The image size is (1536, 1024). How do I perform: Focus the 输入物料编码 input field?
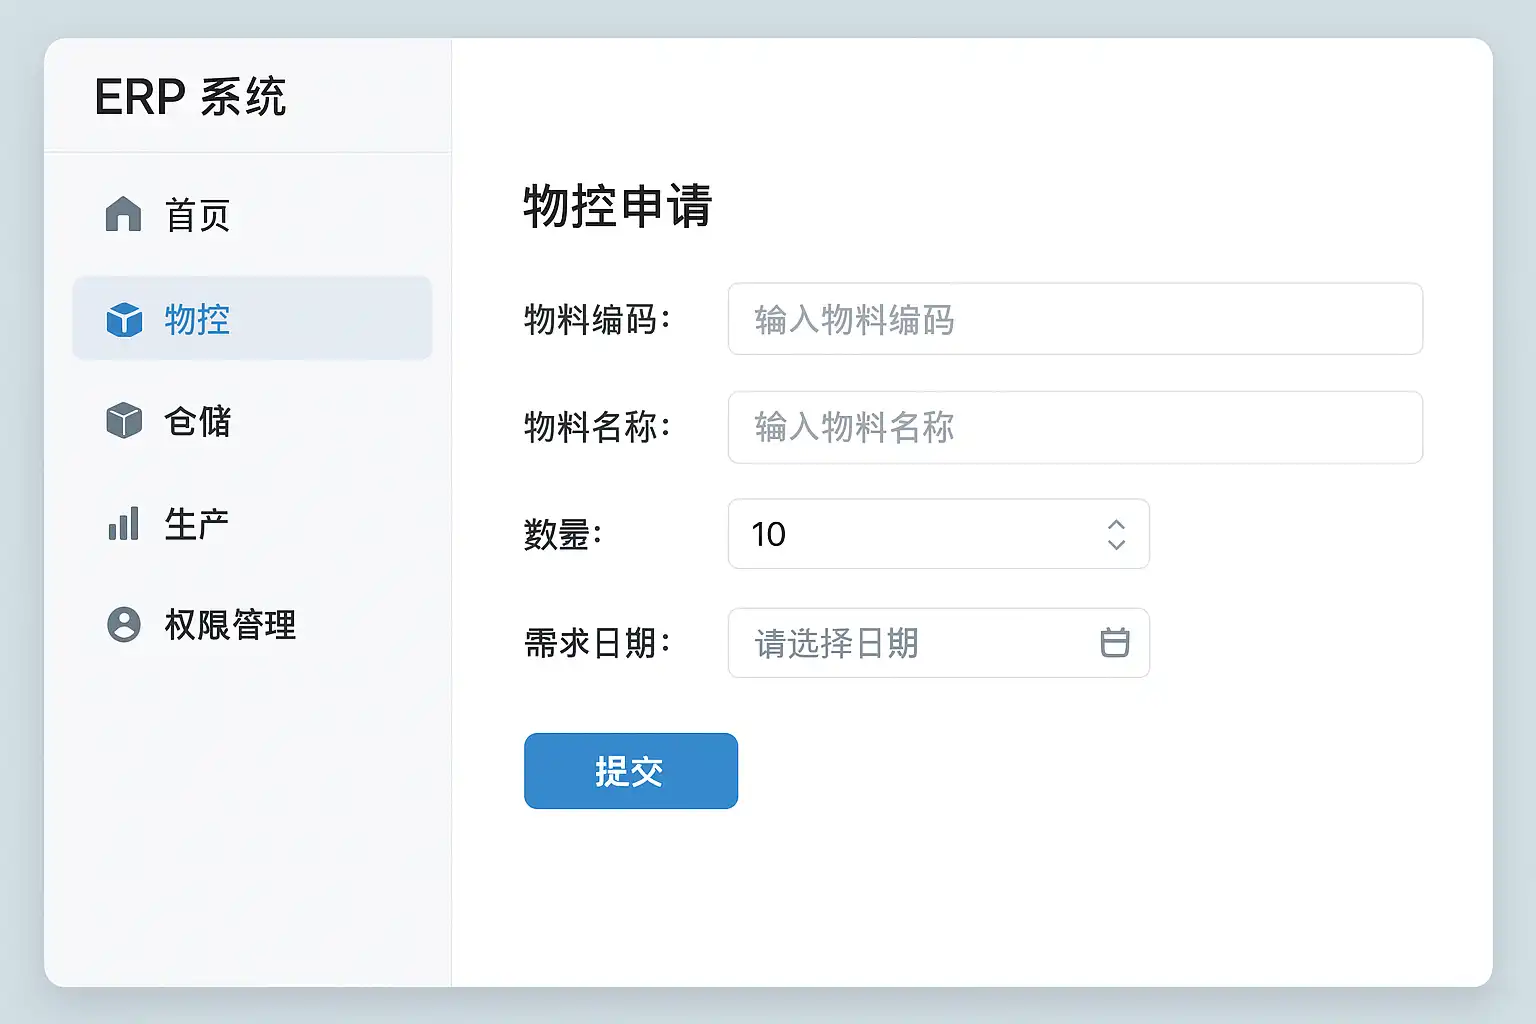1075,319
